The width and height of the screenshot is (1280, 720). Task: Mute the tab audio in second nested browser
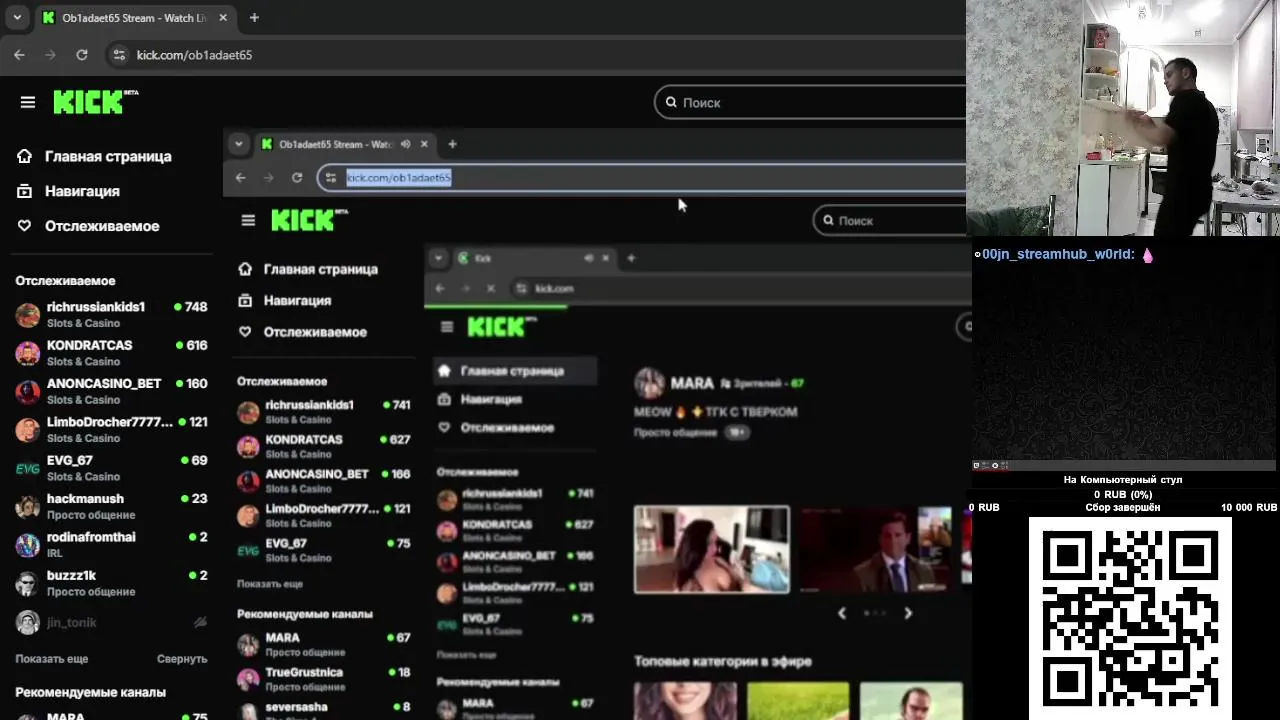[405, 144]
